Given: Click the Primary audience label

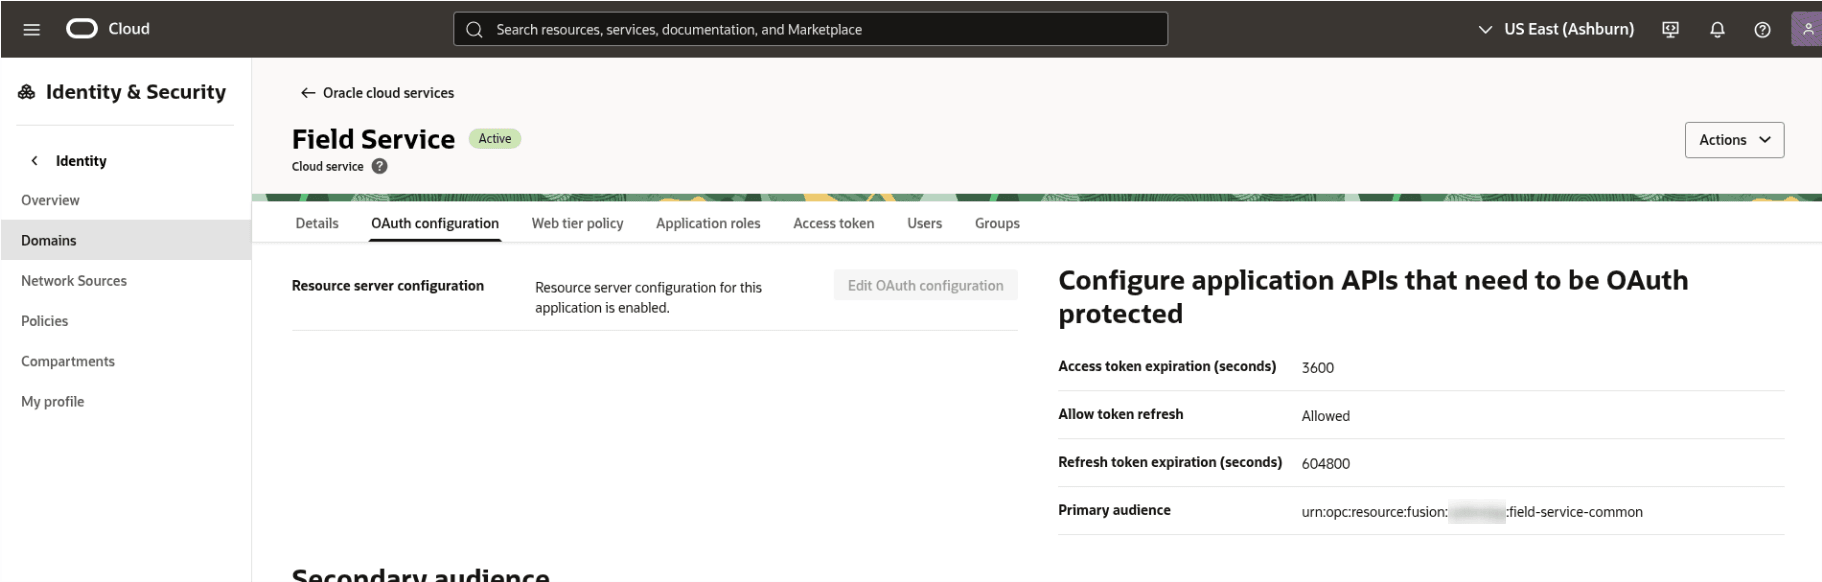Looking at the screenshot, I should coord(1114,510).
